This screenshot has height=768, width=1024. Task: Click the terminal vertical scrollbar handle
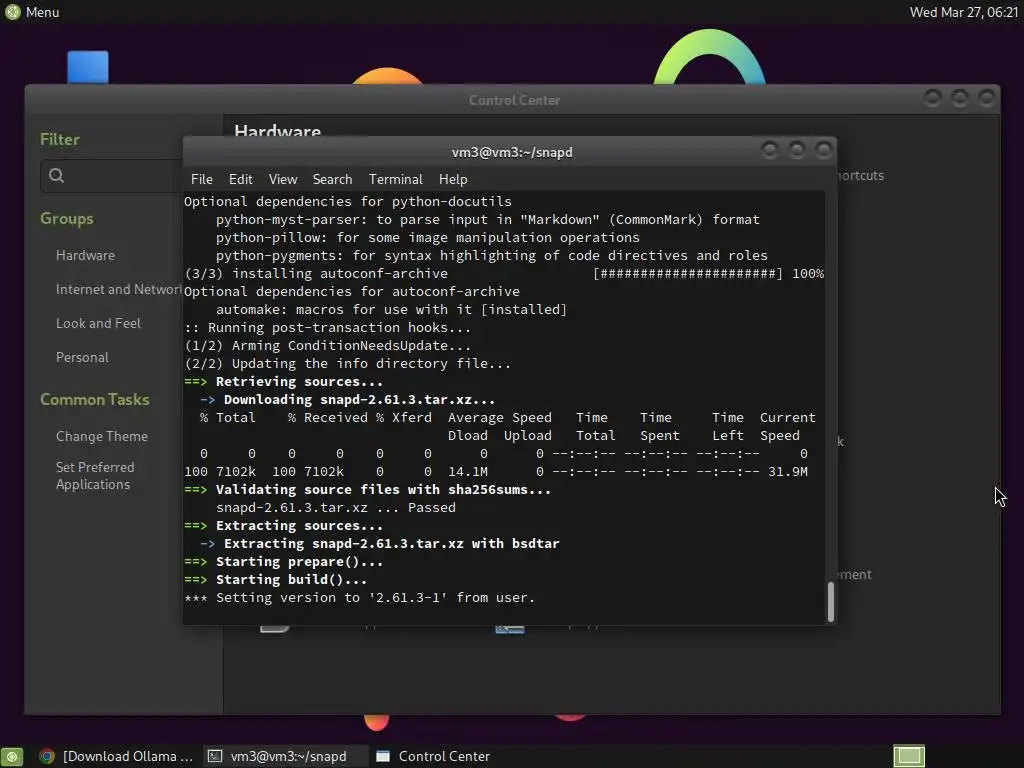pos(831,601)
